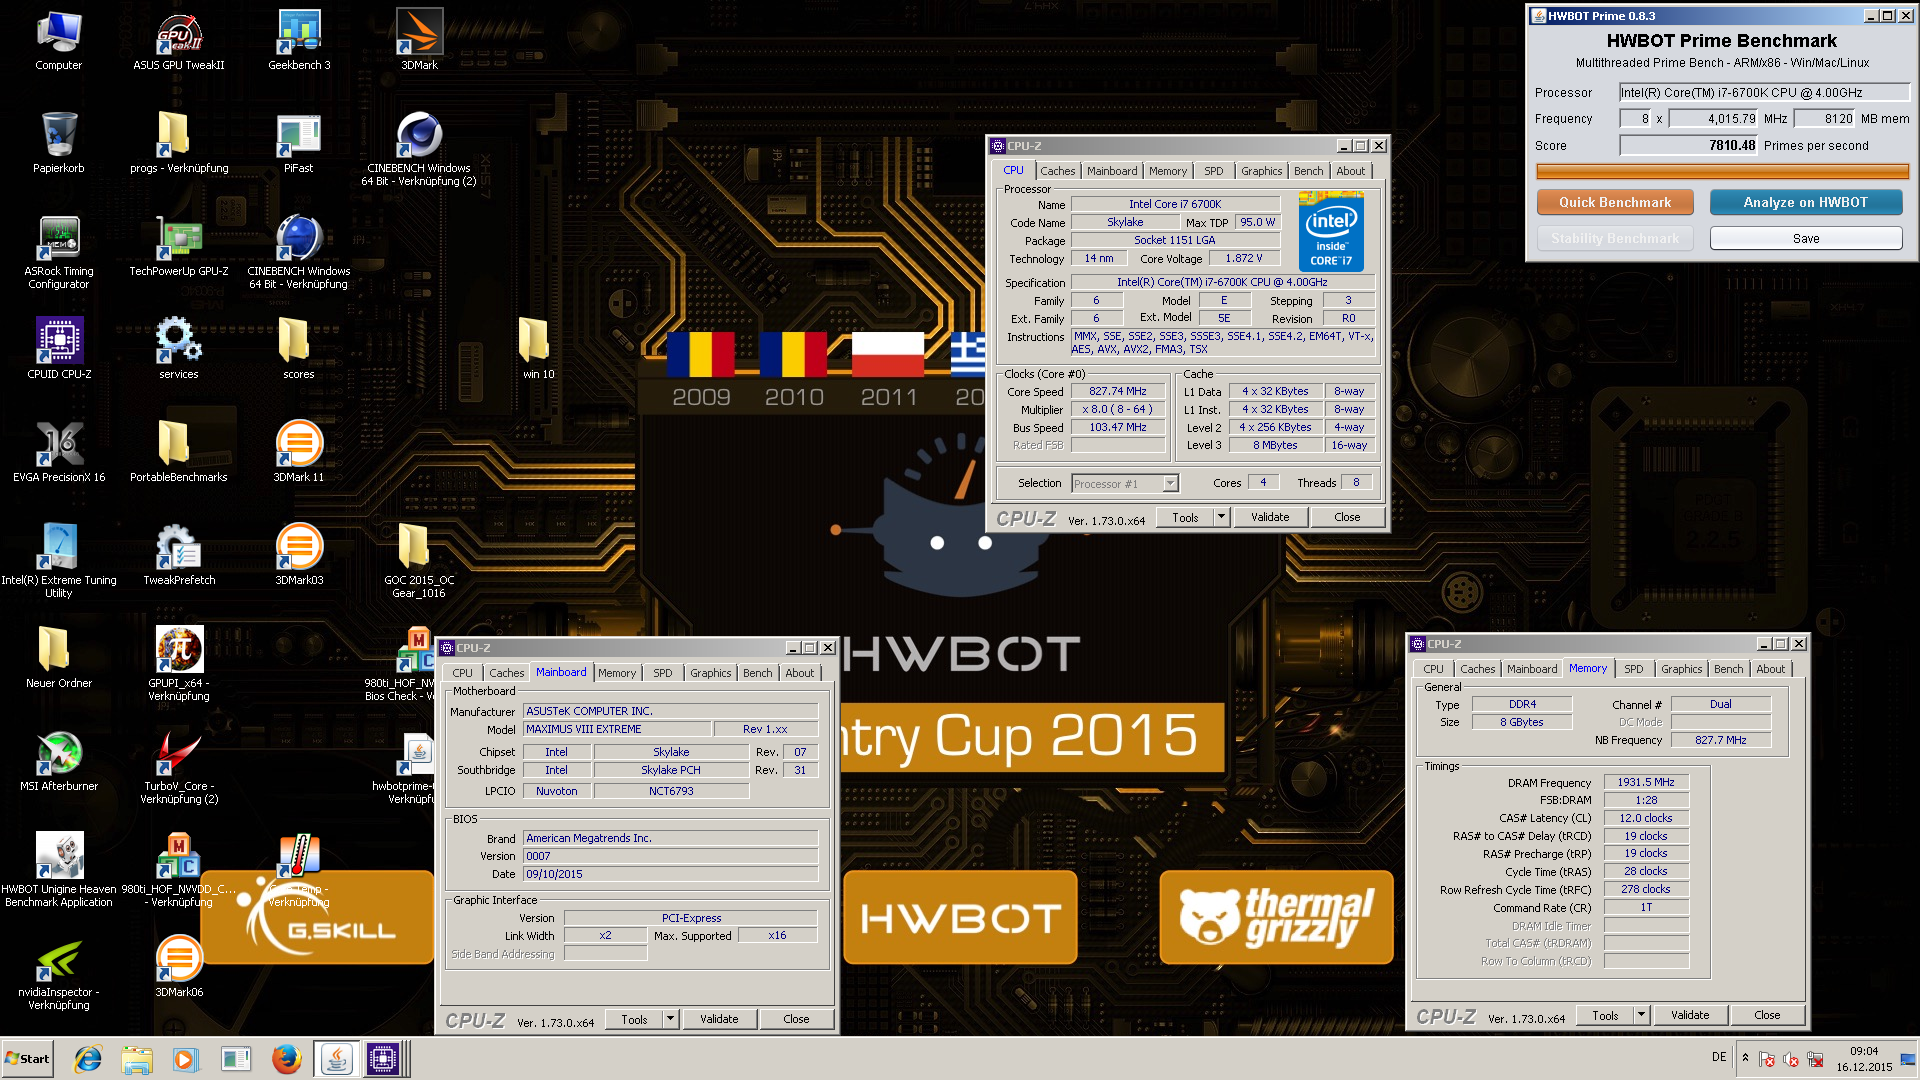Click DE language indicator in taskbar

tap(1719, 1057)
